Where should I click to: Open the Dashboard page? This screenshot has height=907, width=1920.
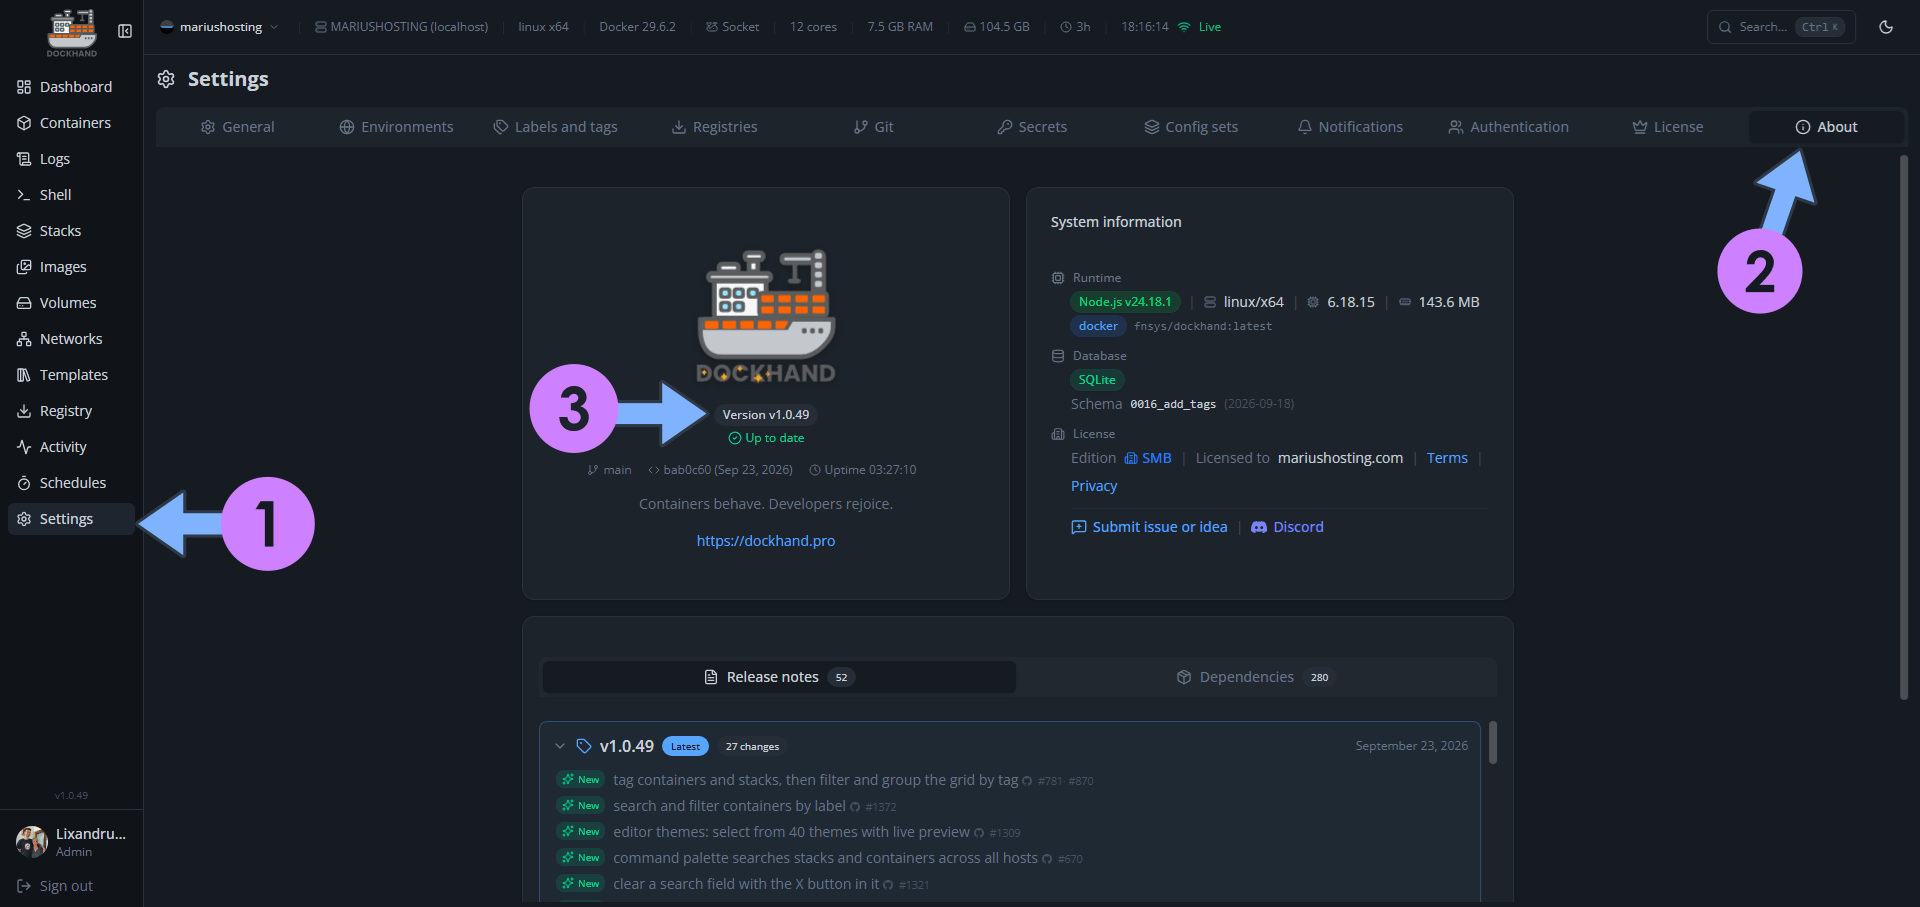click(x=71, y=87)
